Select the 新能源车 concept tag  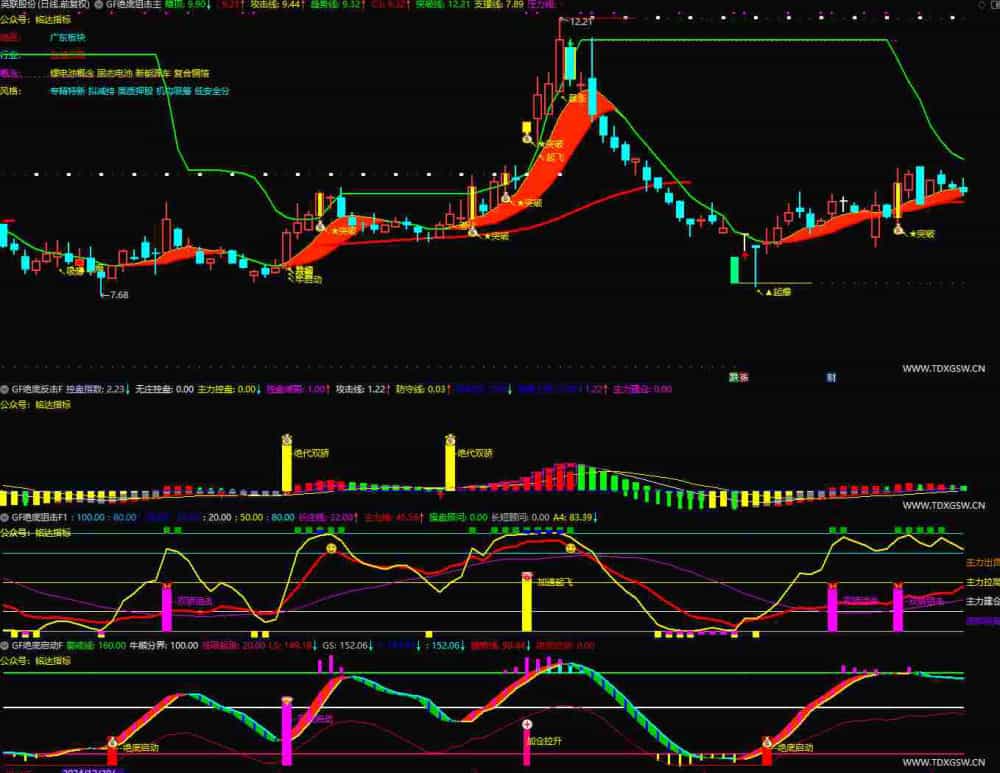153,73
